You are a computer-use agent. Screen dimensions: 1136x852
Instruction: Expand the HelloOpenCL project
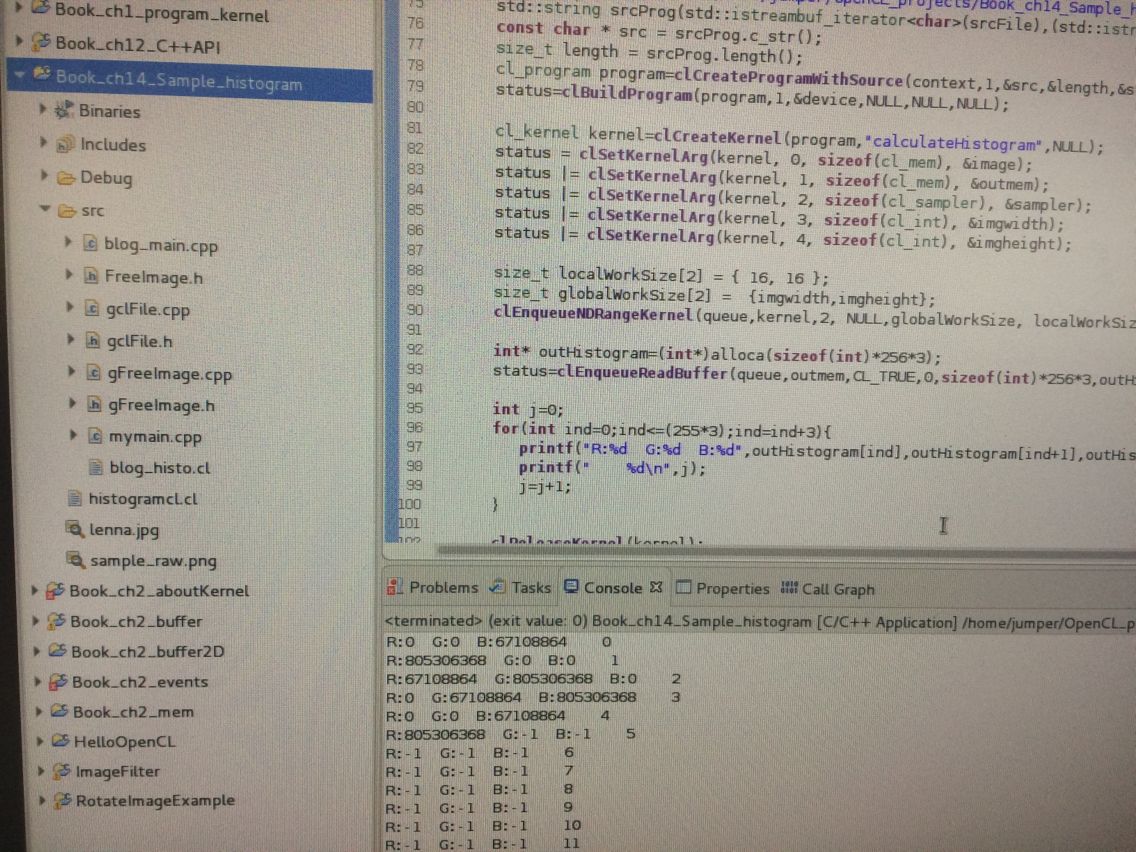tap(39, 741)
